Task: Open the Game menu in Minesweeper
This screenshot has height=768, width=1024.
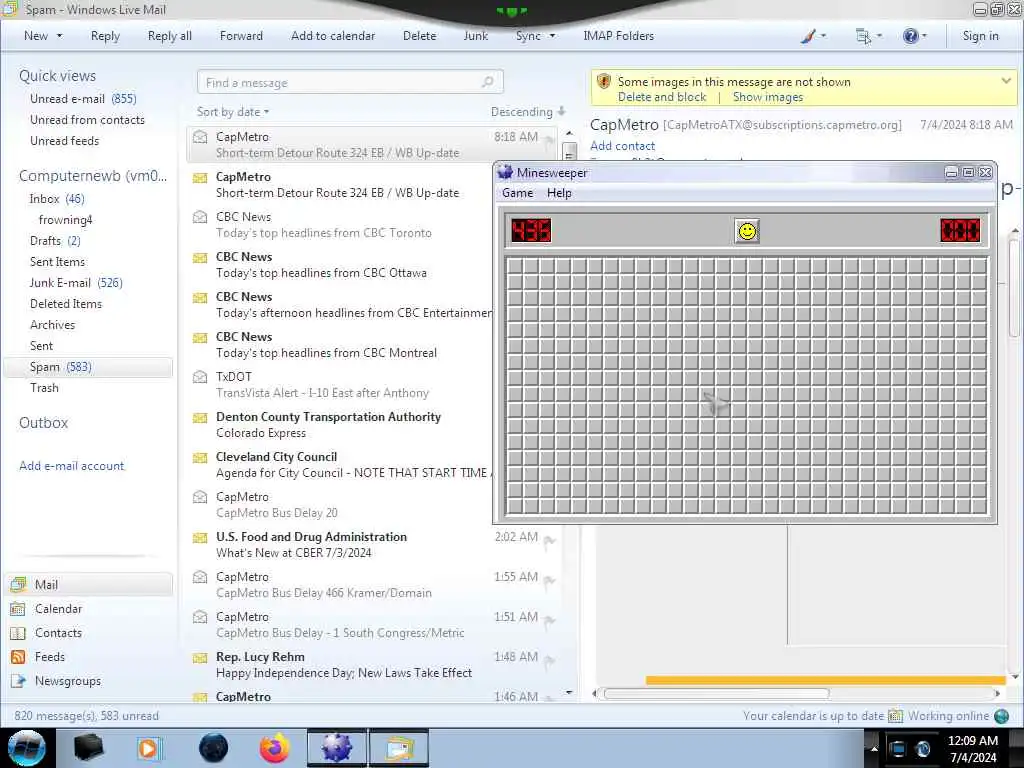Action: [x=517, y=193]
